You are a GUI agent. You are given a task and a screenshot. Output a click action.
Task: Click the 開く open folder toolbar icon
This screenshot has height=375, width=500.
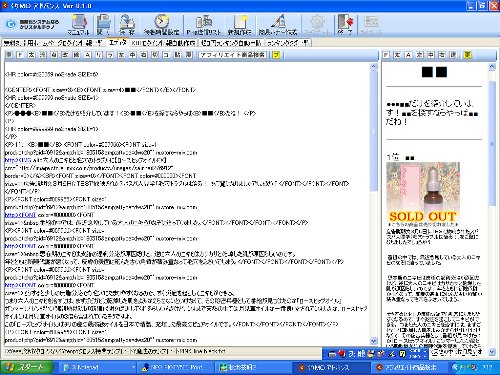pyautogui.click(x=104, y=24)
